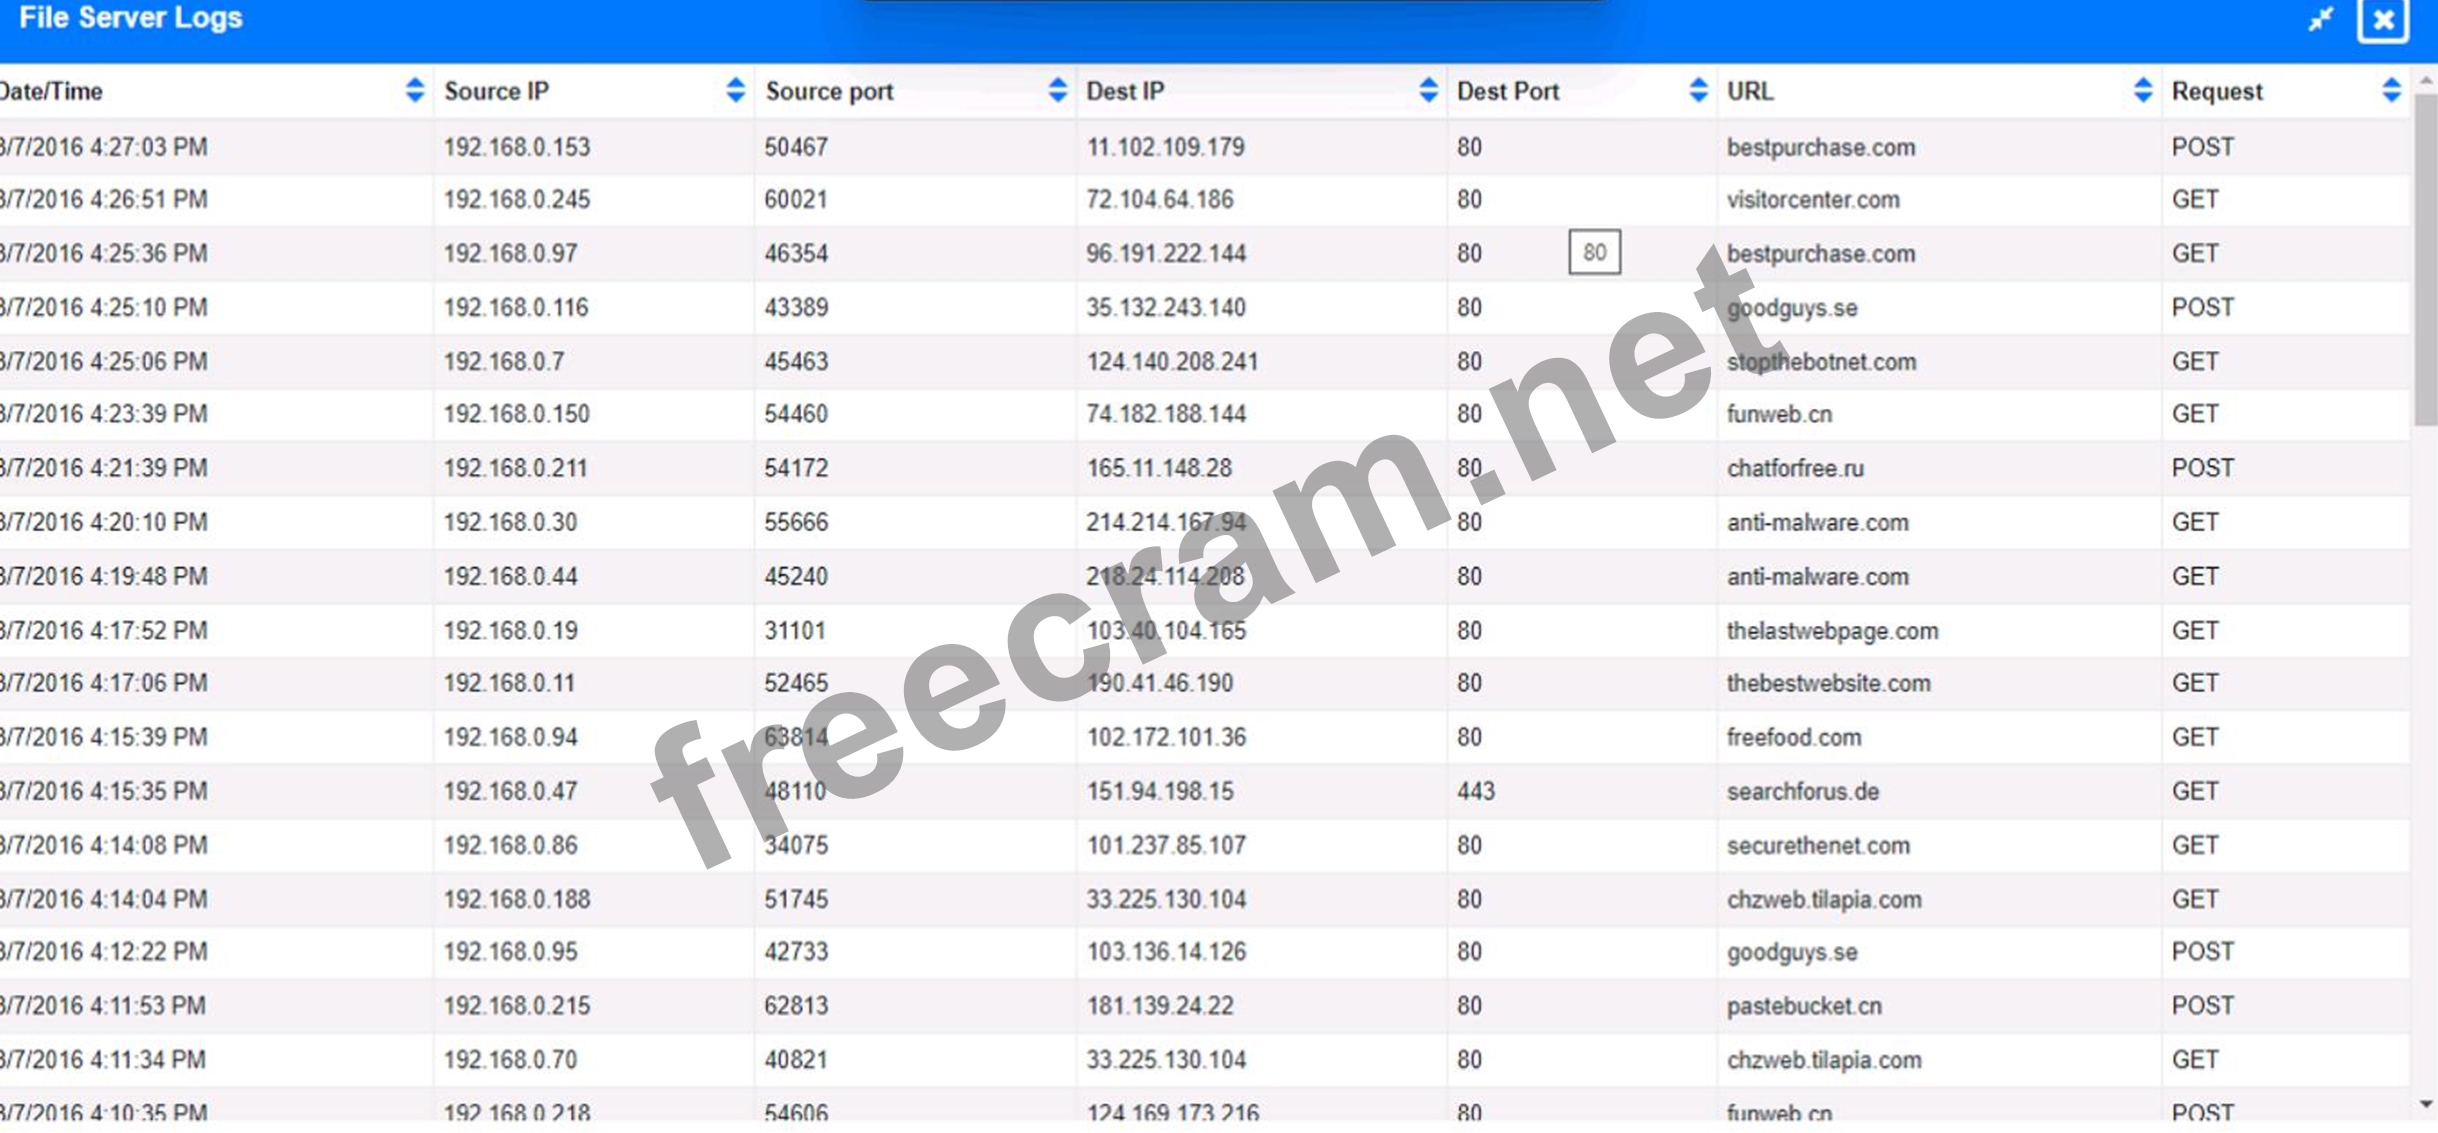Select the chatforfree.ru POST row
This screenshot has width=2438, height=1133.
click(x=1795, y=468)
